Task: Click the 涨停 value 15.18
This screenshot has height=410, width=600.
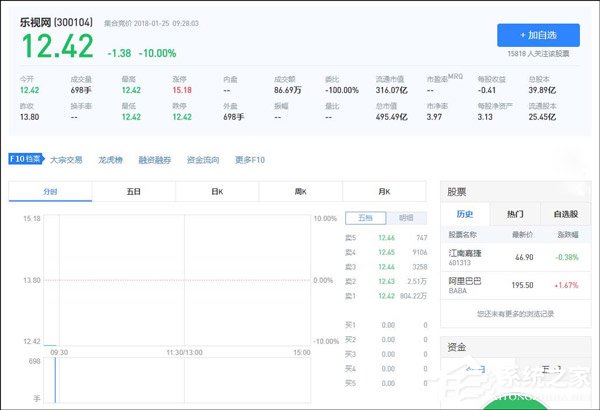Action: 182,90
